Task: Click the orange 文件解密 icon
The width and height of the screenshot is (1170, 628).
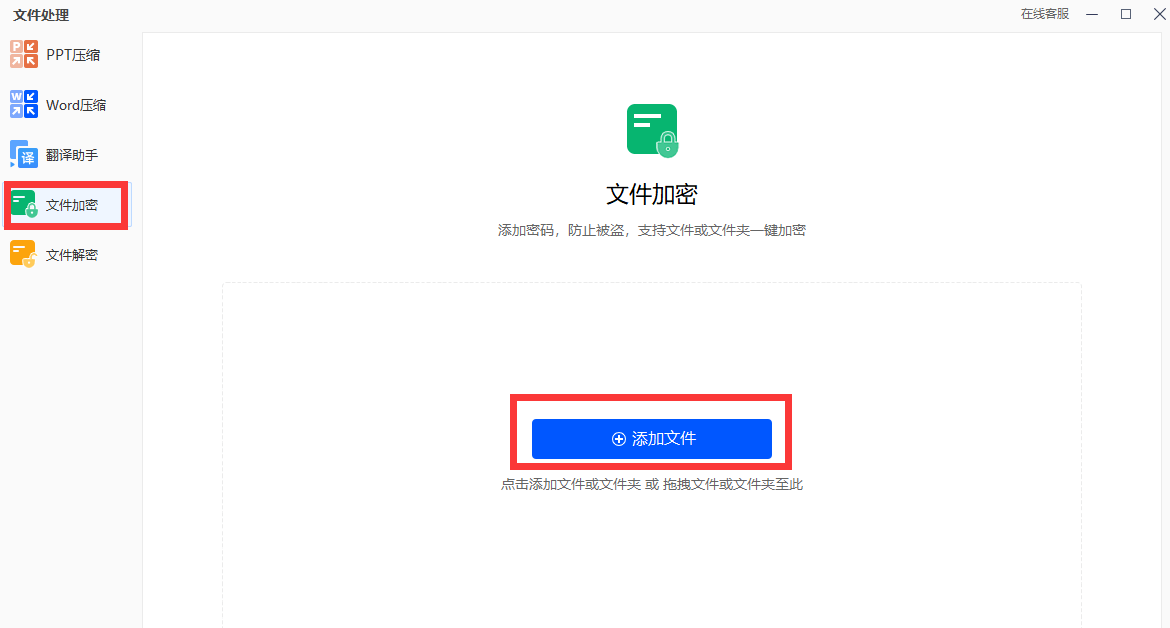Action: tap(24, 254)
